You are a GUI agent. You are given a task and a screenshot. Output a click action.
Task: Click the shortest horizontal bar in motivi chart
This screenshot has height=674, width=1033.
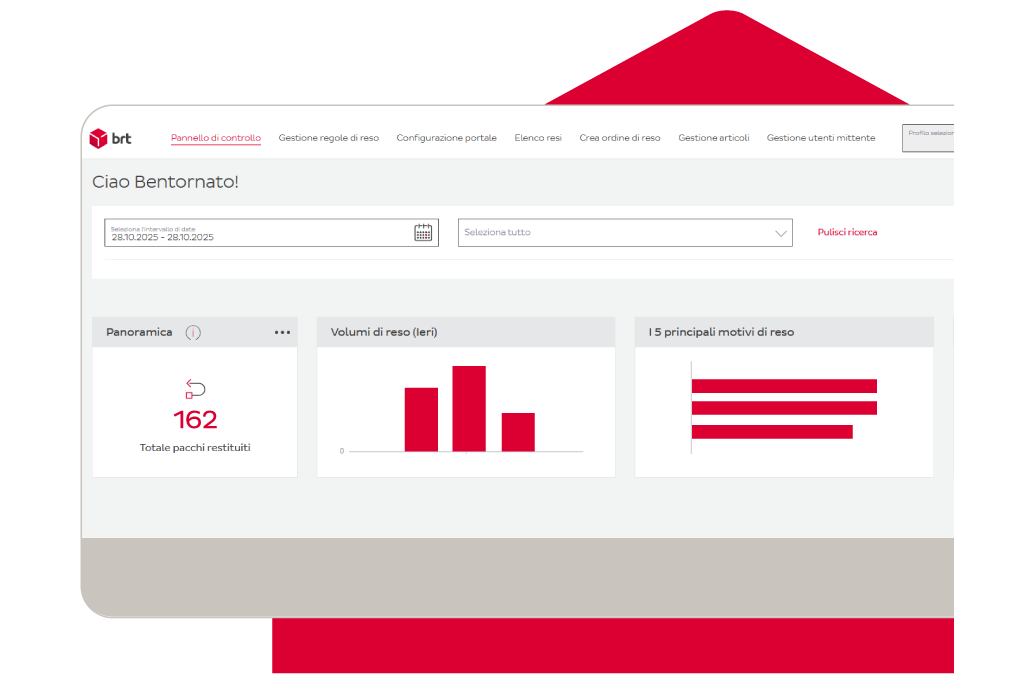pos(771,431)
